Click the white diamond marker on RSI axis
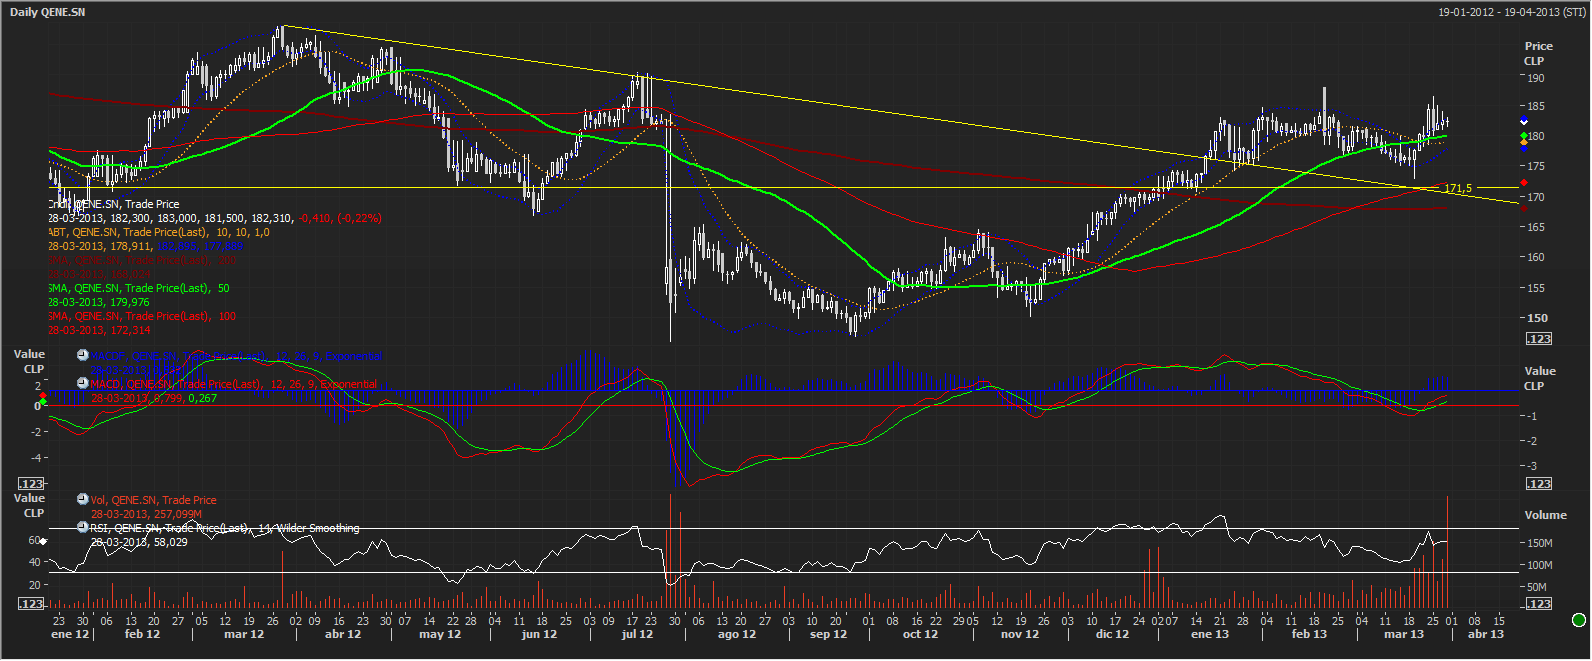The height and width of the screenshot is (661, 1592). tap(43, 541)
